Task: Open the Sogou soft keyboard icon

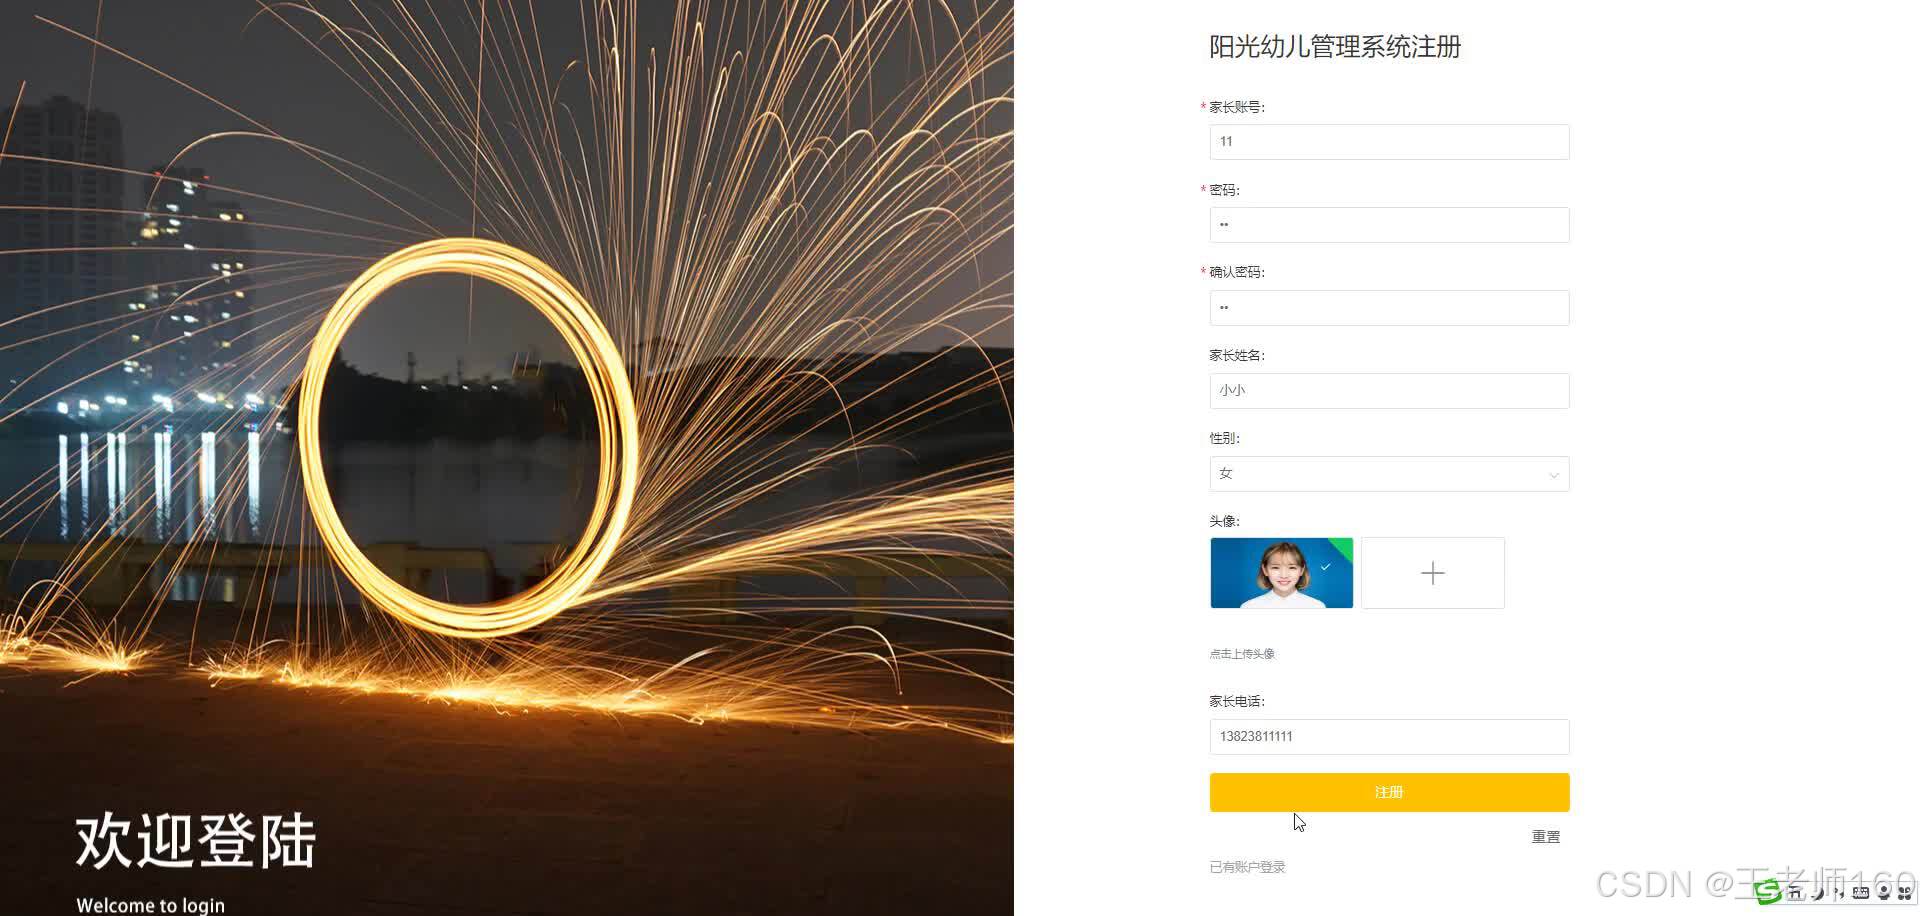Action: [1860, 893]
